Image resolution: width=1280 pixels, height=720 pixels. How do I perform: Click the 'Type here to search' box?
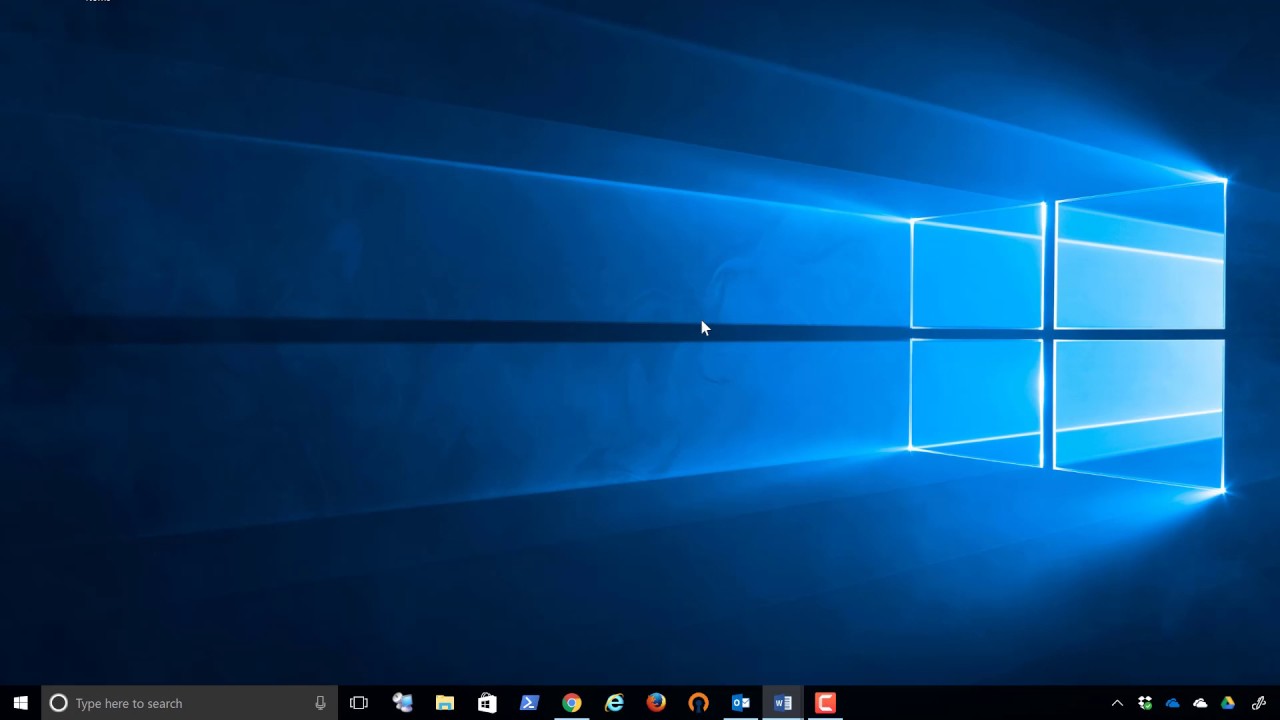[x=189, y=703]
